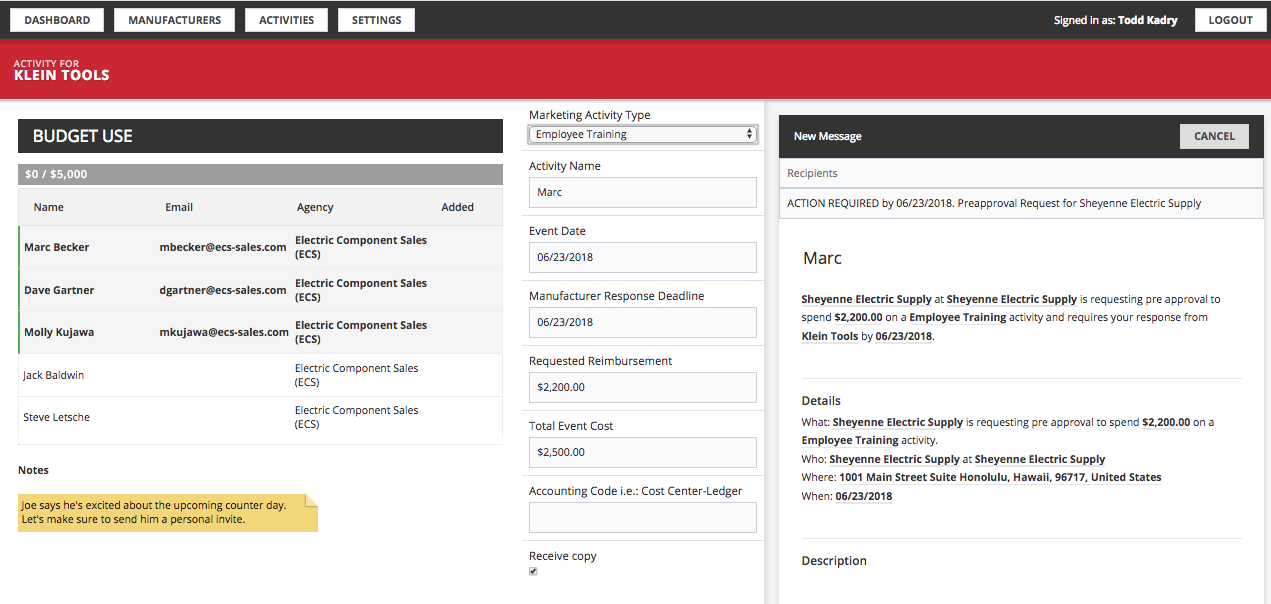
Task: Click the Recipients field in New Message
Action: click(x=1020, y=173)
